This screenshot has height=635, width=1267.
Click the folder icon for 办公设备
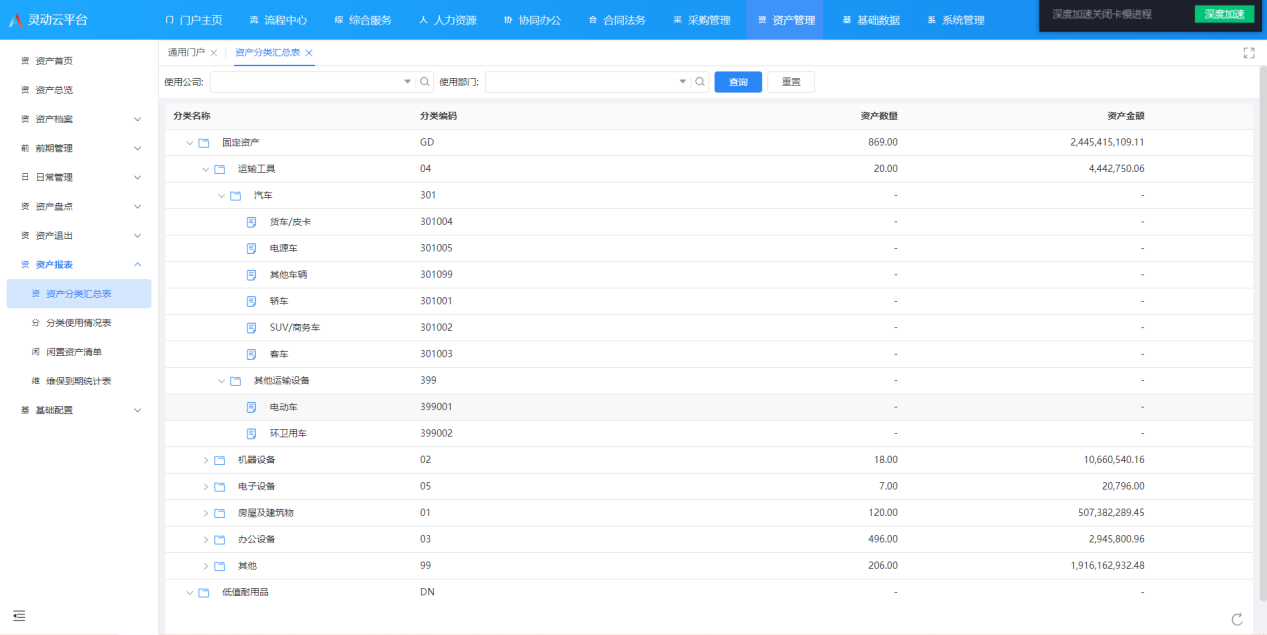coord(220,540)
